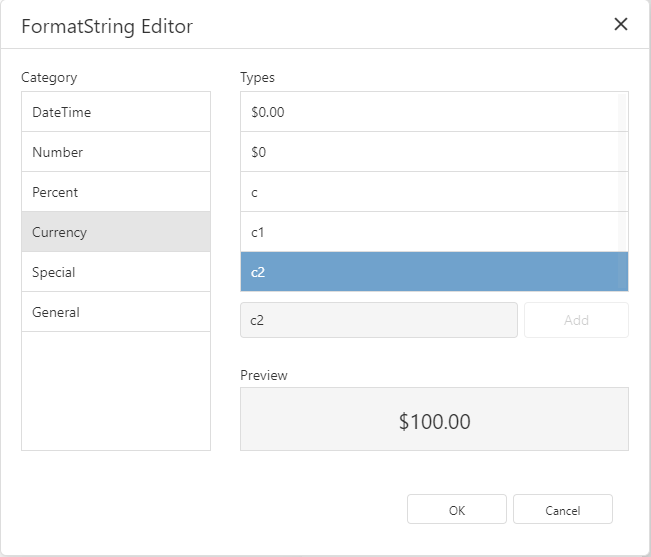This screenshot has height=557, width=651.
Task: Click the Types list scrollbar
Action: (x=623, y=150)
